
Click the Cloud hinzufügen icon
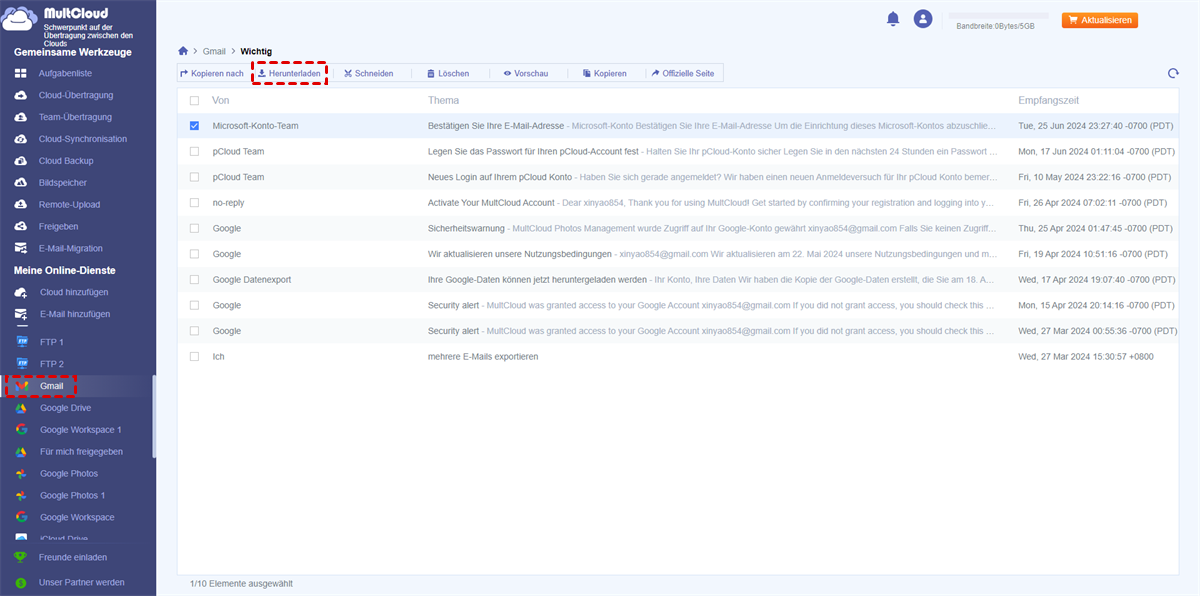(x=20, y=292)
